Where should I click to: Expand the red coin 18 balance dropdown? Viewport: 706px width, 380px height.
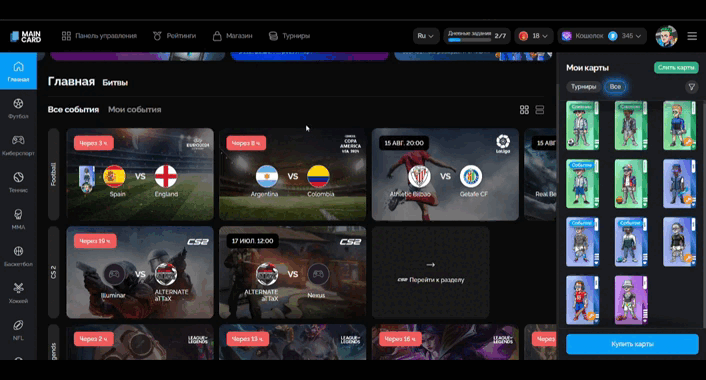[x=534, y=36]
